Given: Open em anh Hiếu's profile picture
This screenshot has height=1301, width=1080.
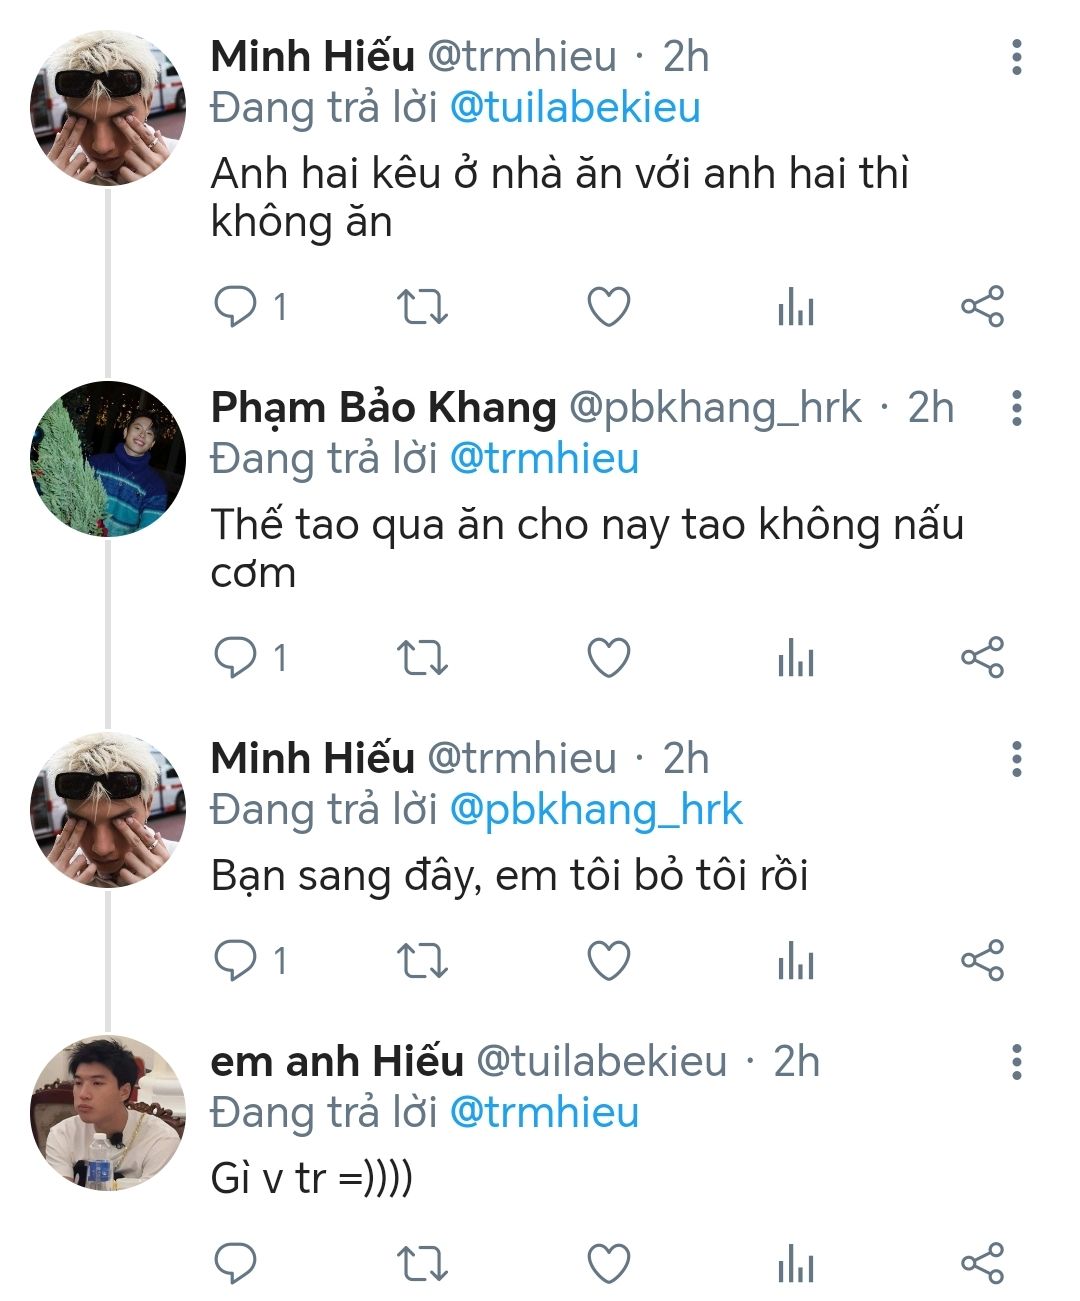Looking at the screenshot, I should pyautogui.click(x=108, y=1113).
